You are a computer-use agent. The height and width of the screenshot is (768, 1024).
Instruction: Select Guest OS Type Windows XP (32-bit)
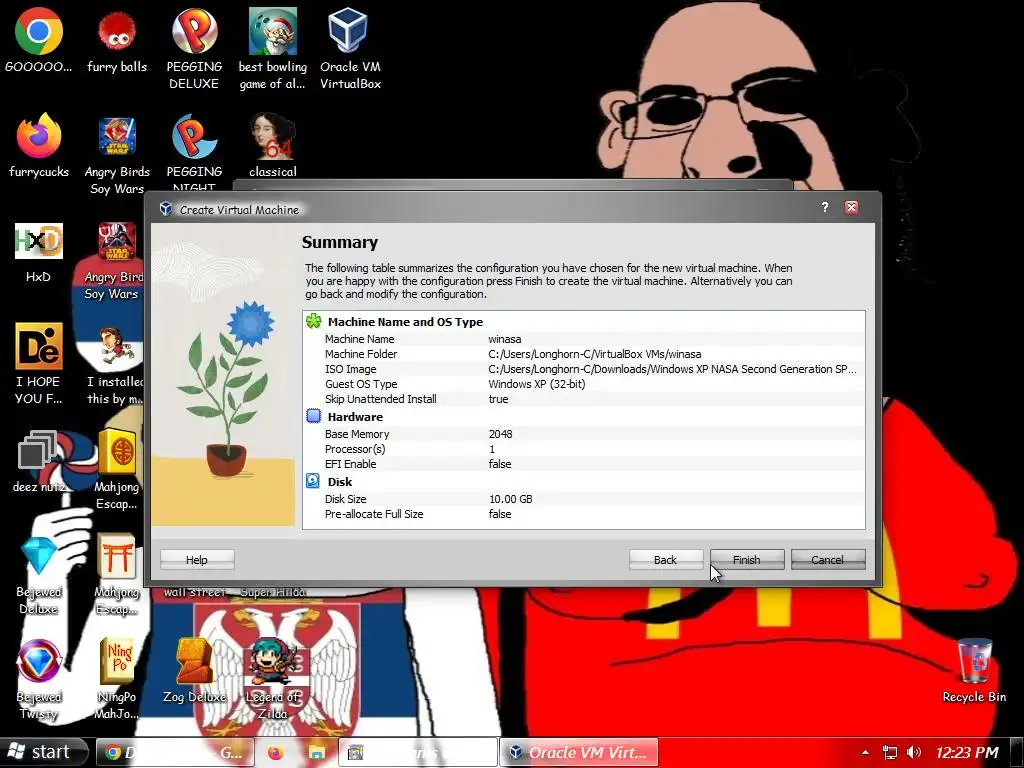pos(537,384)
